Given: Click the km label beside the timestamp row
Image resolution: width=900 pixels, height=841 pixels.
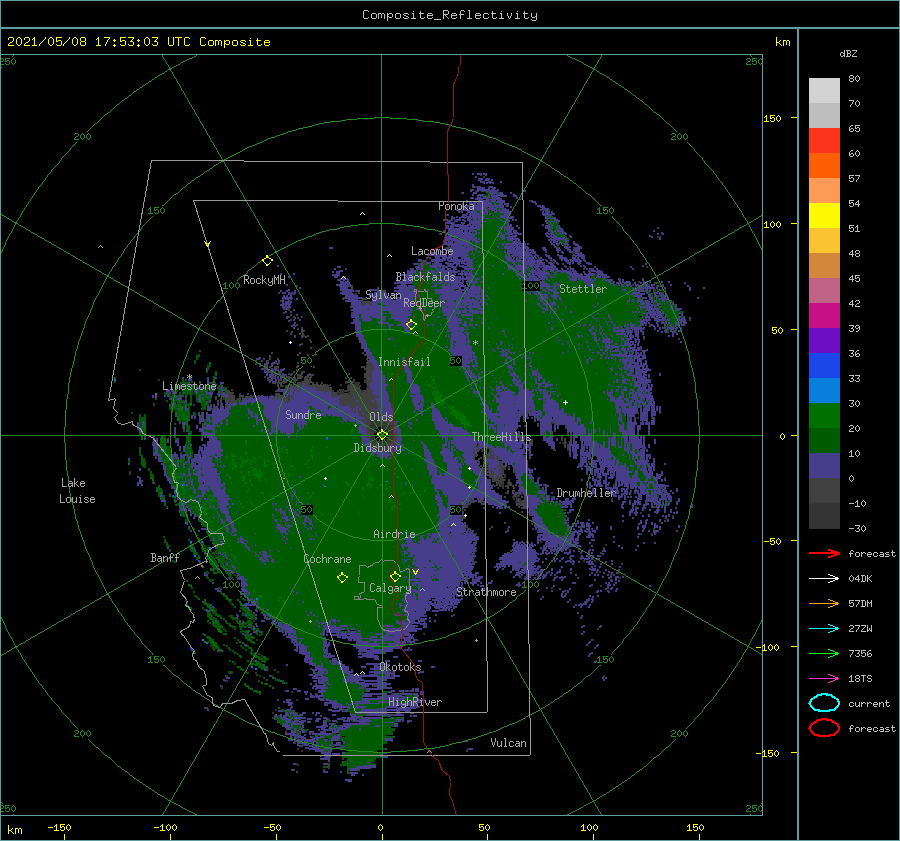Looking at the screenshot, I should [x=782, y=42].
